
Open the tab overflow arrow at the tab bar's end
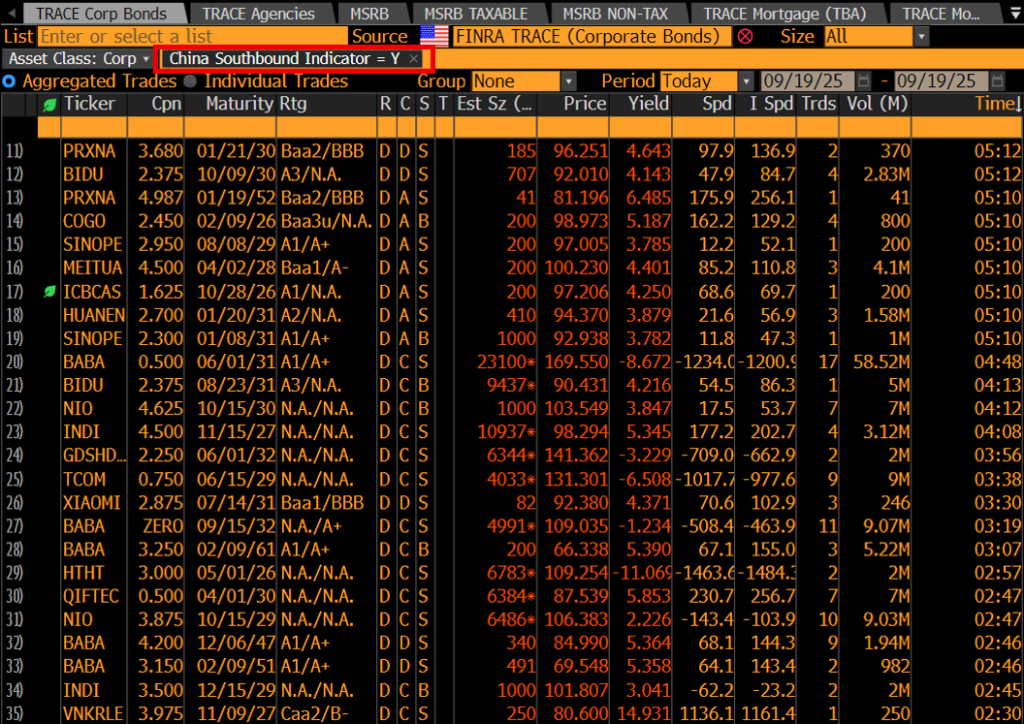(x=1016, y=13)
